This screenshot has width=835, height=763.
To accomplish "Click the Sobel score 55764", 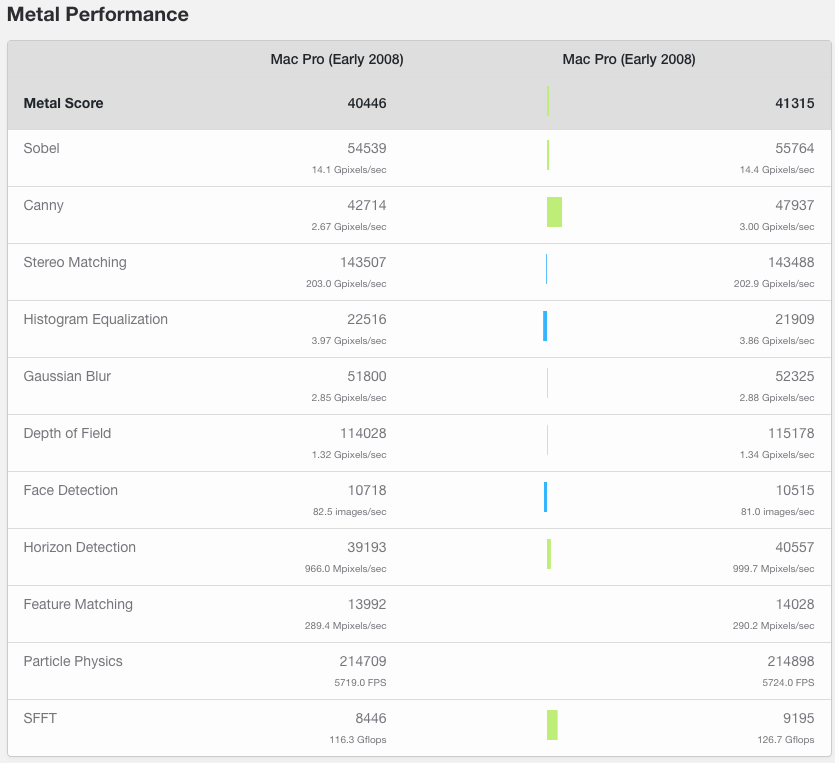I will point(795,148).
